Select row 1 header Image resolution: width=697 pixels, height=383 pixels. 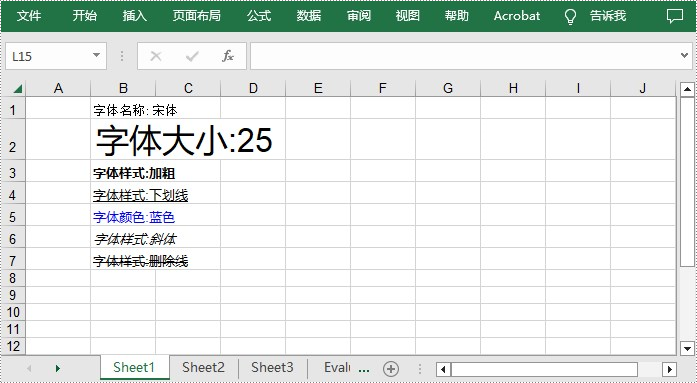click(x=13, y=109)
